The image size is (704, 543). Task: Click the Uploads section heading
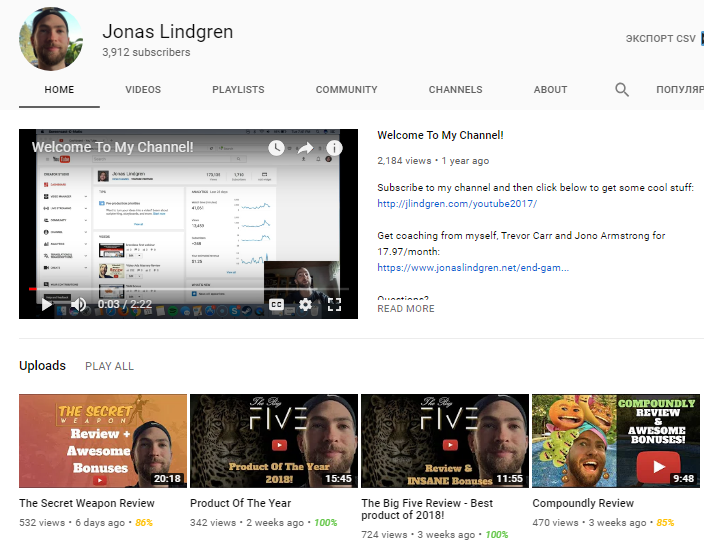[42, 366]
